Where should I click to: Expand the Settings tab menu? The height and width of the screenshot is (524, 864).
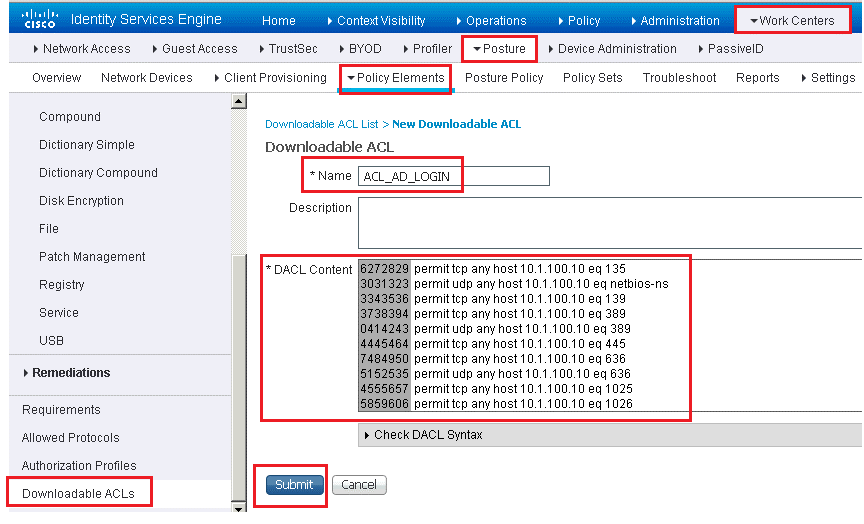pos(828,78)
